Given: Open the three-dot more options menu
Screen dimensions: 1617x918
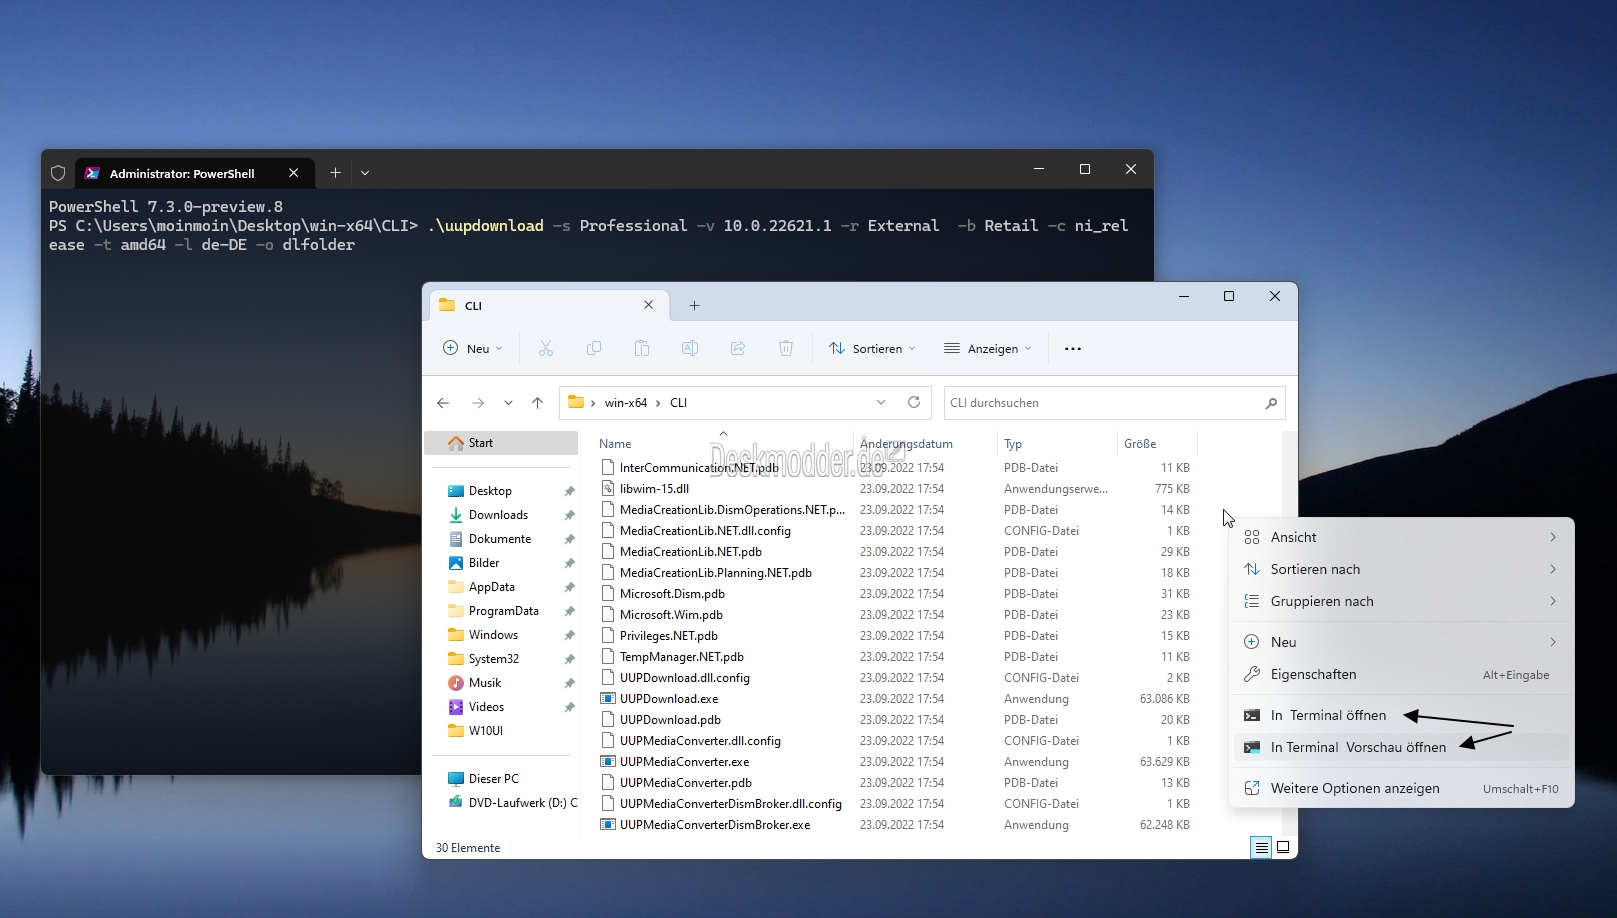Looking at the screenshot, I should 1073,349.
